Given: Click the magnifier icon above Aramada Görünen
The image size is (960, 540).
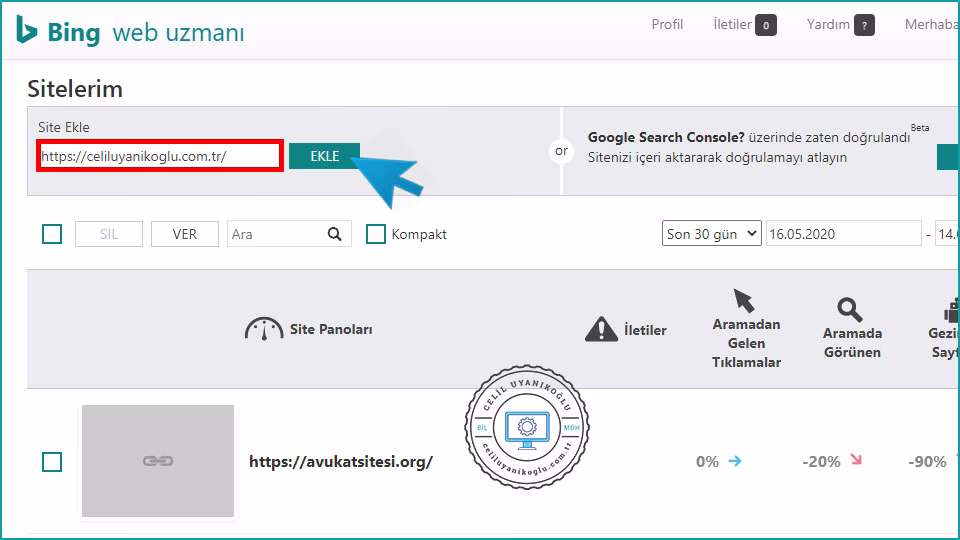Looking at the screenshot, I should tap(850, 310).
